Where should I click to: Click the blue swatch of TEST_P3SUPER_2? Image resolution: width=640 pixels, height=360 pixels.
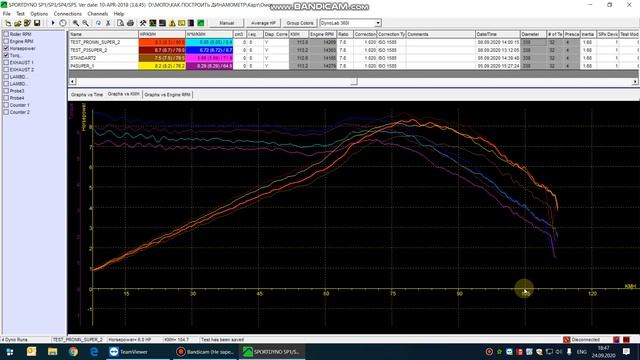(209, 50)
